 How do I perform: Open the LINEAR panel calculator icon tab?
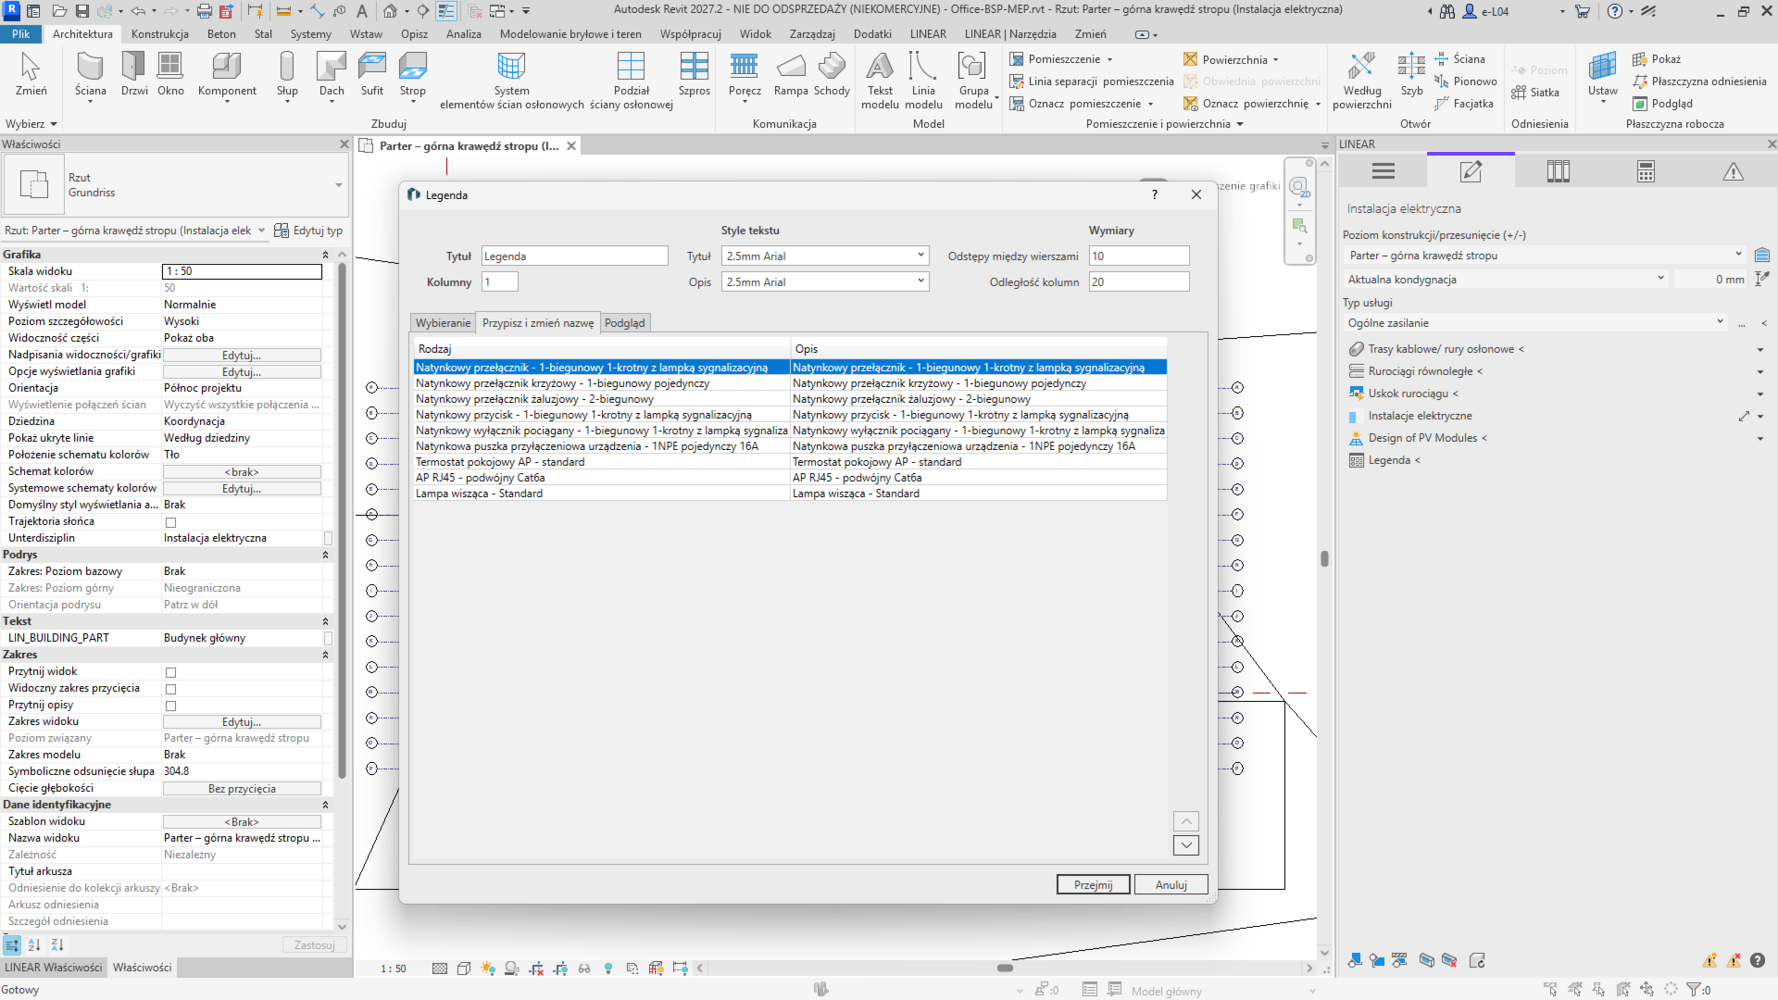(1645, 171)
